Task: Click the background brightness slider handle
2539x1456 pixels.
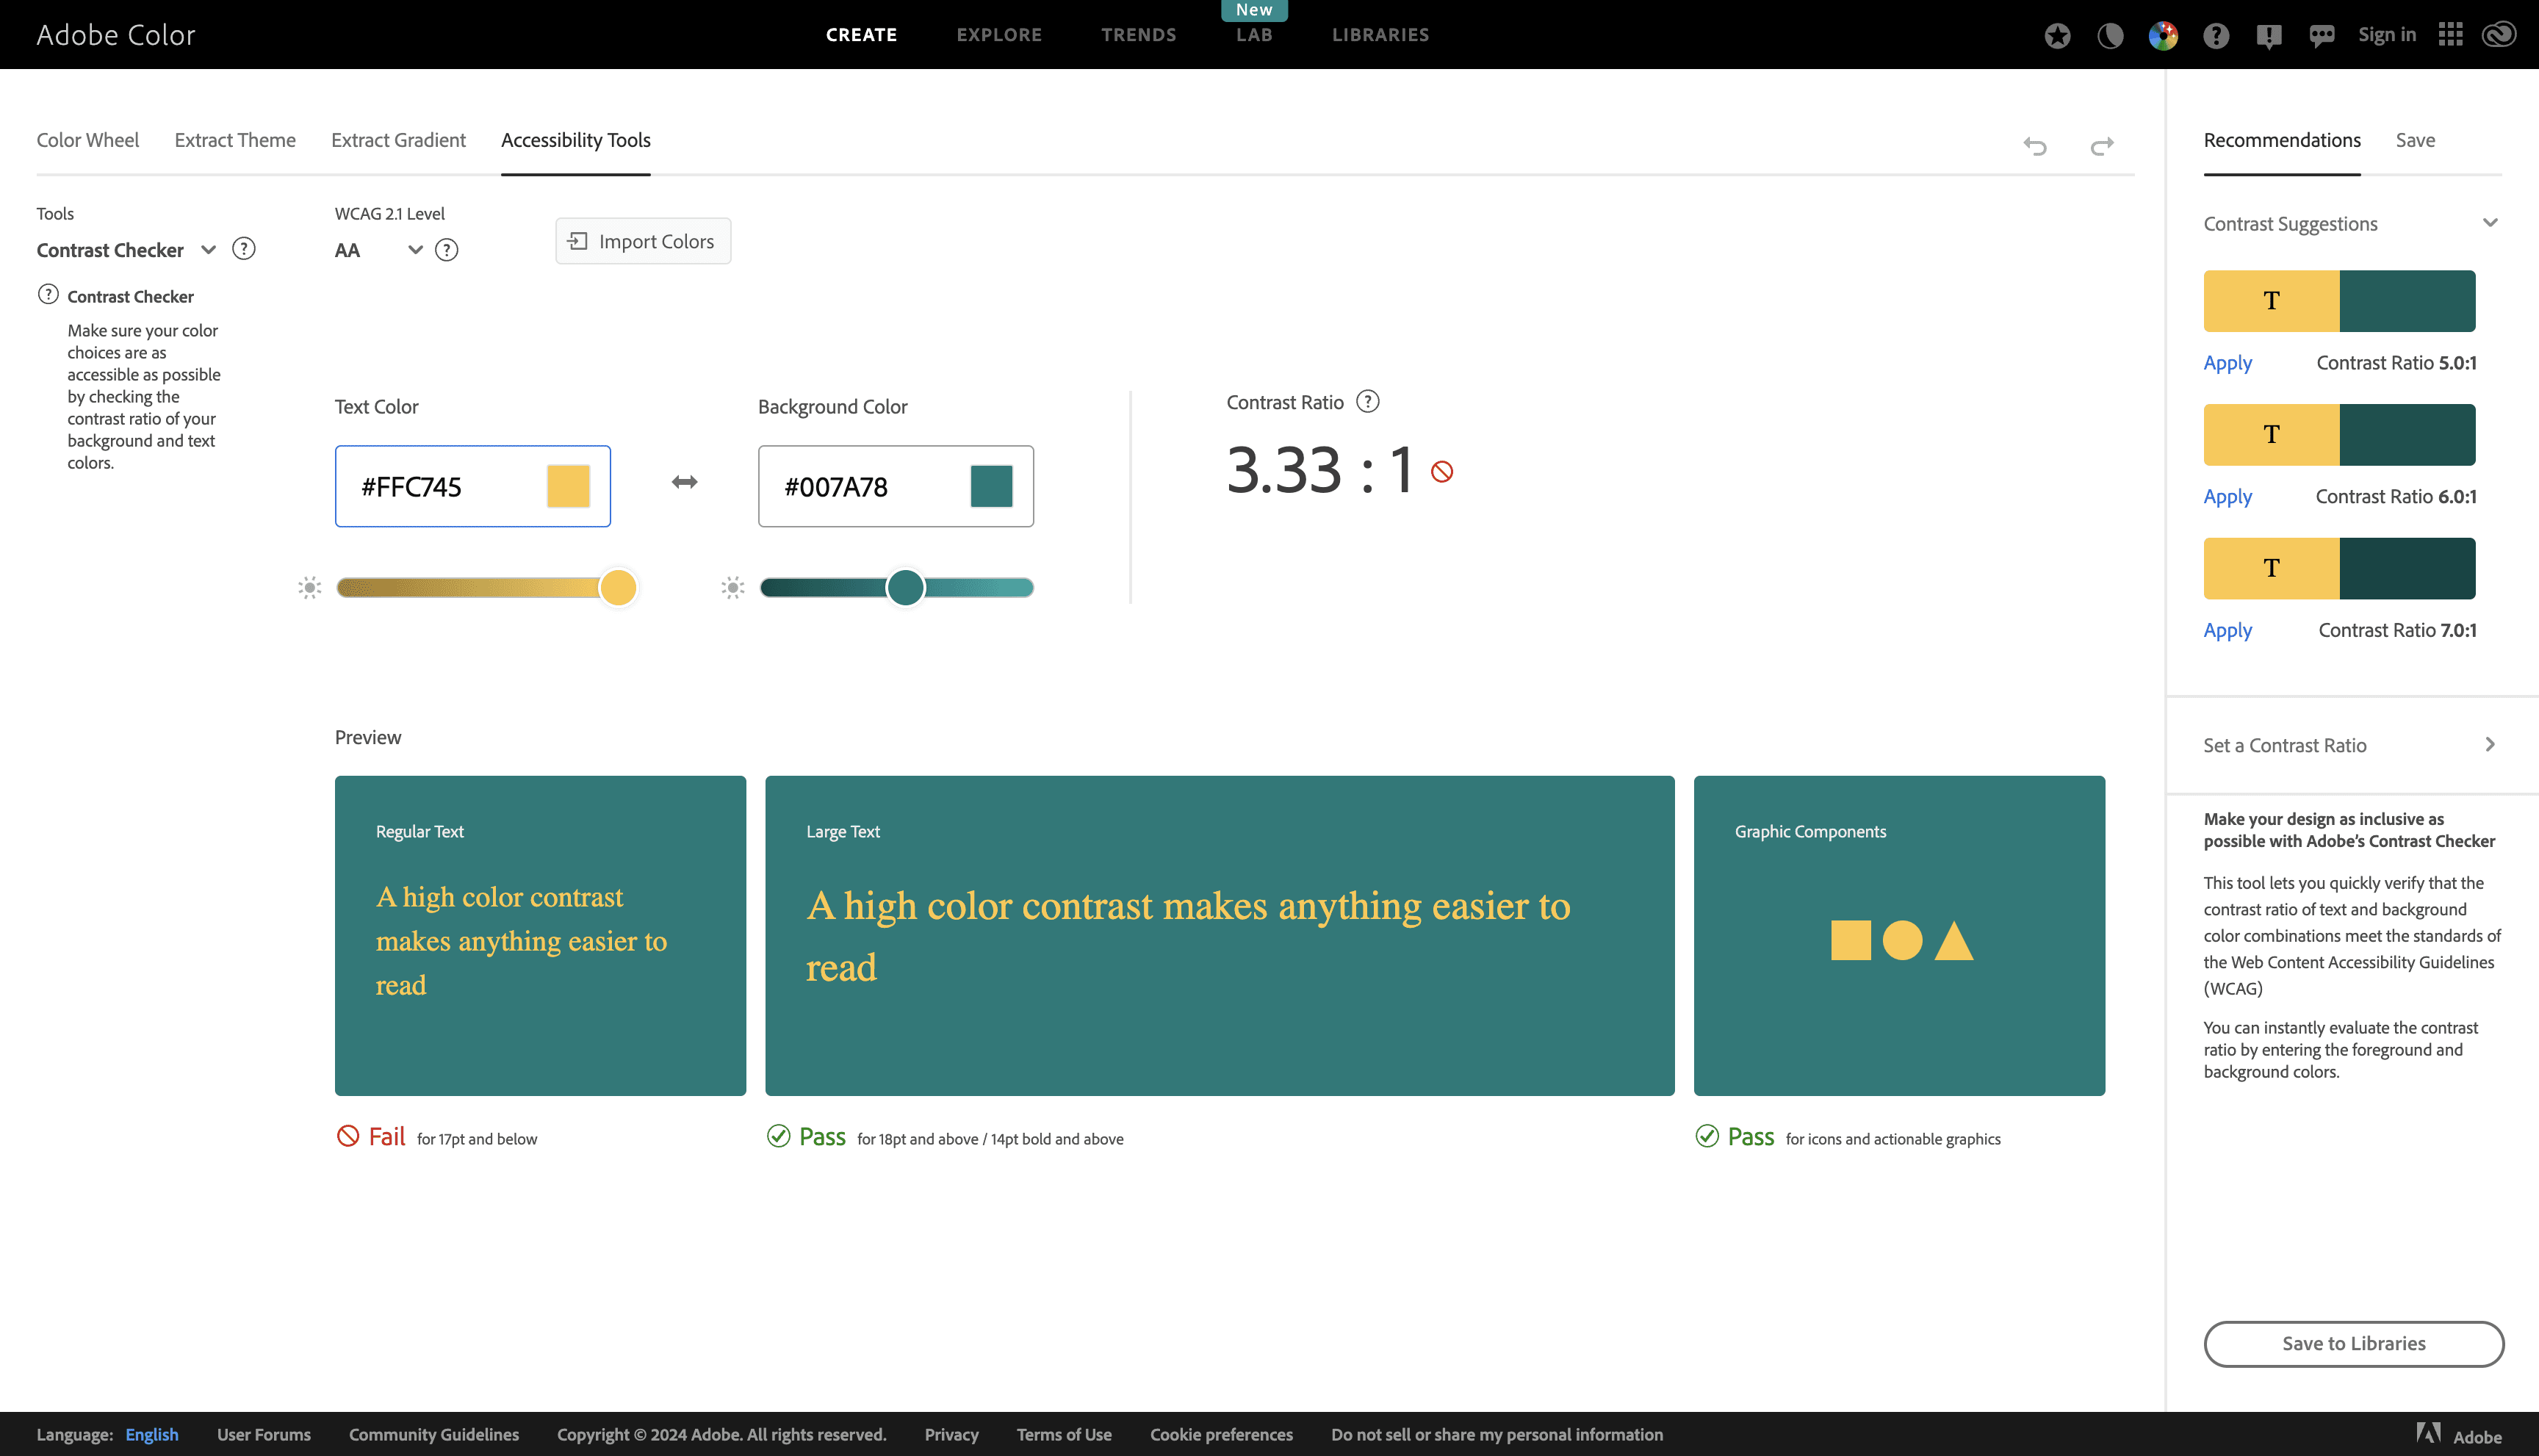Action: 905,587
